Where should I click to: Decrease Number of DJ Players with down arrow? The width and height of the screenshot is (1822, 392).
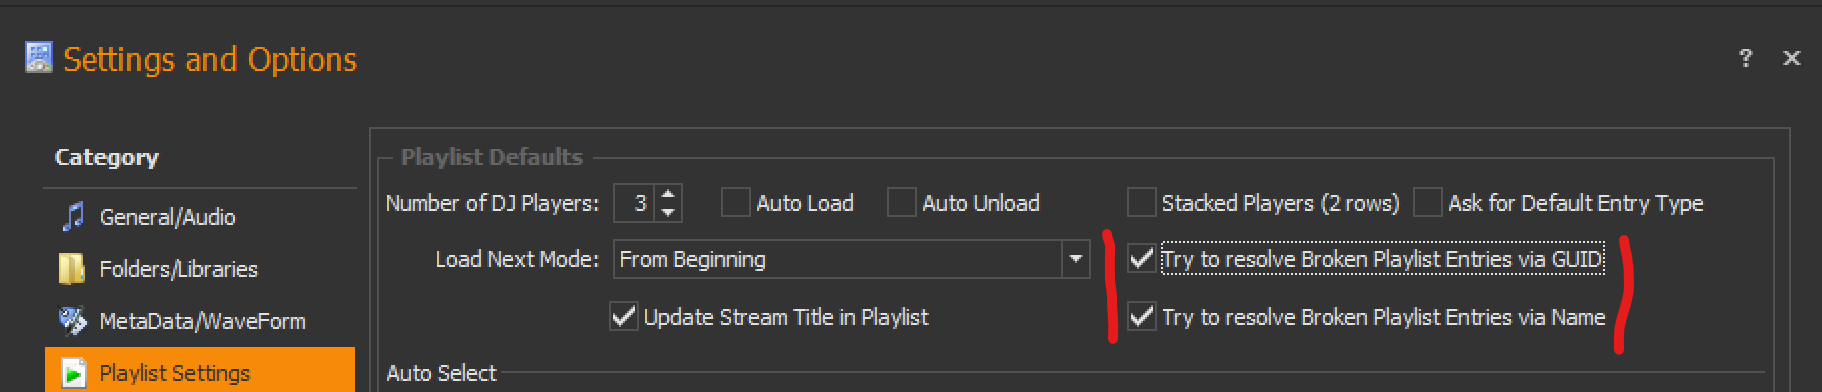pos(668,212)
